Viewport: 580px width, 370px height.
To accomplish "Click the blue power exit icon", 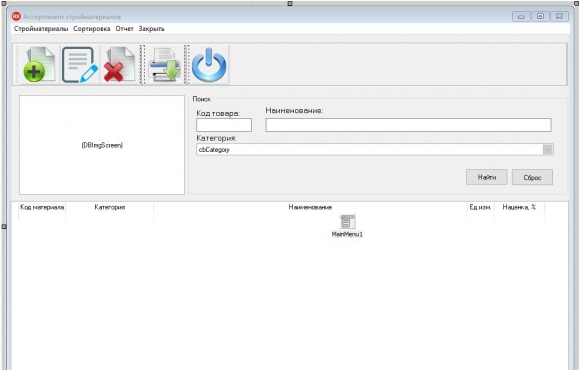I will (209, 64).
